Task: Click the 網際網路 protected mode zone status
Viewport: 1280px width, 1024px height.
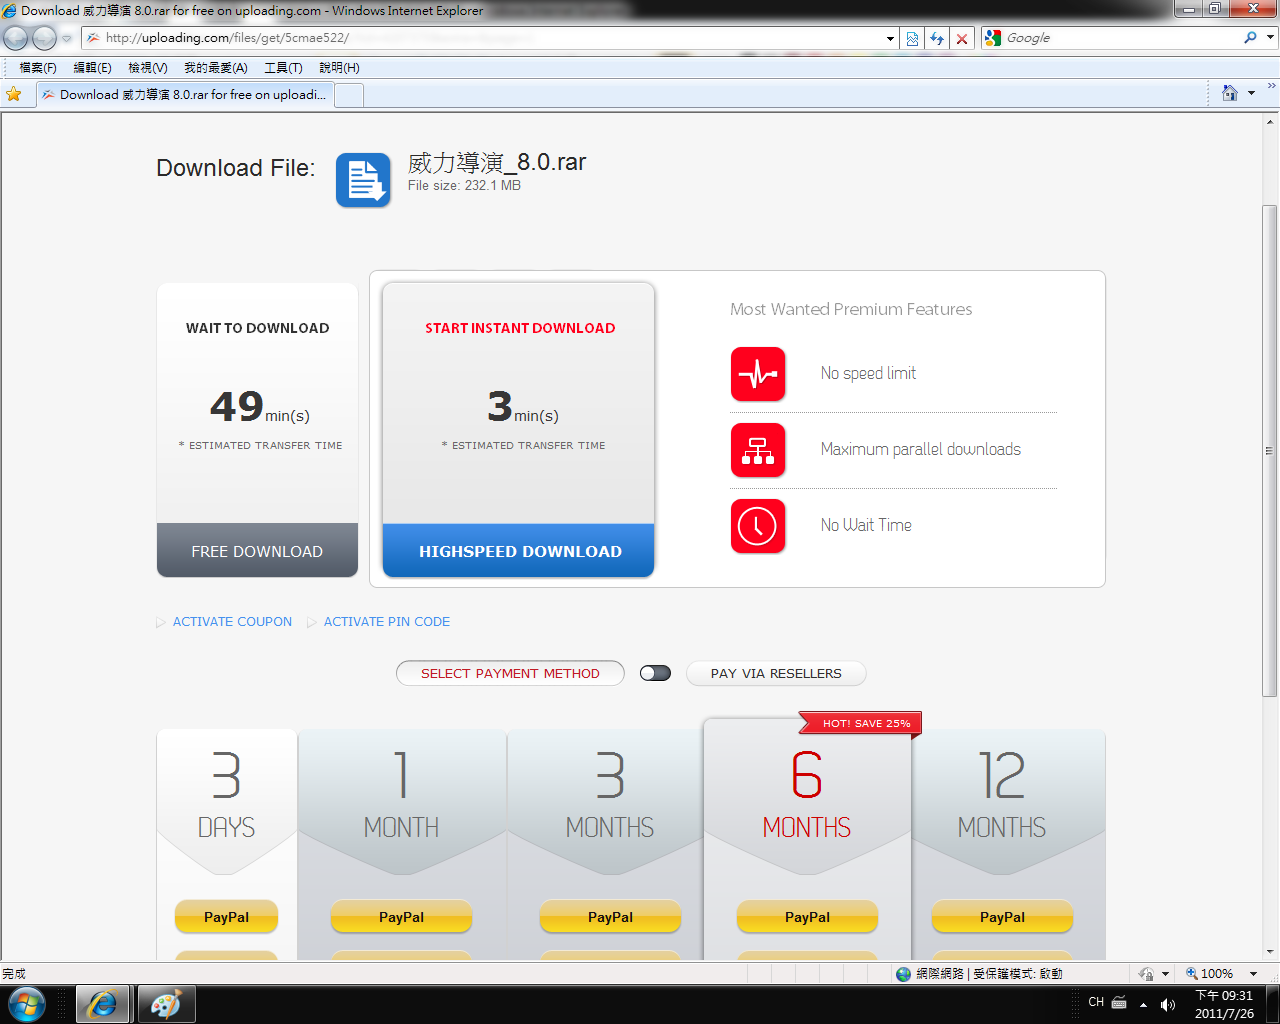Action: [979, 974]
